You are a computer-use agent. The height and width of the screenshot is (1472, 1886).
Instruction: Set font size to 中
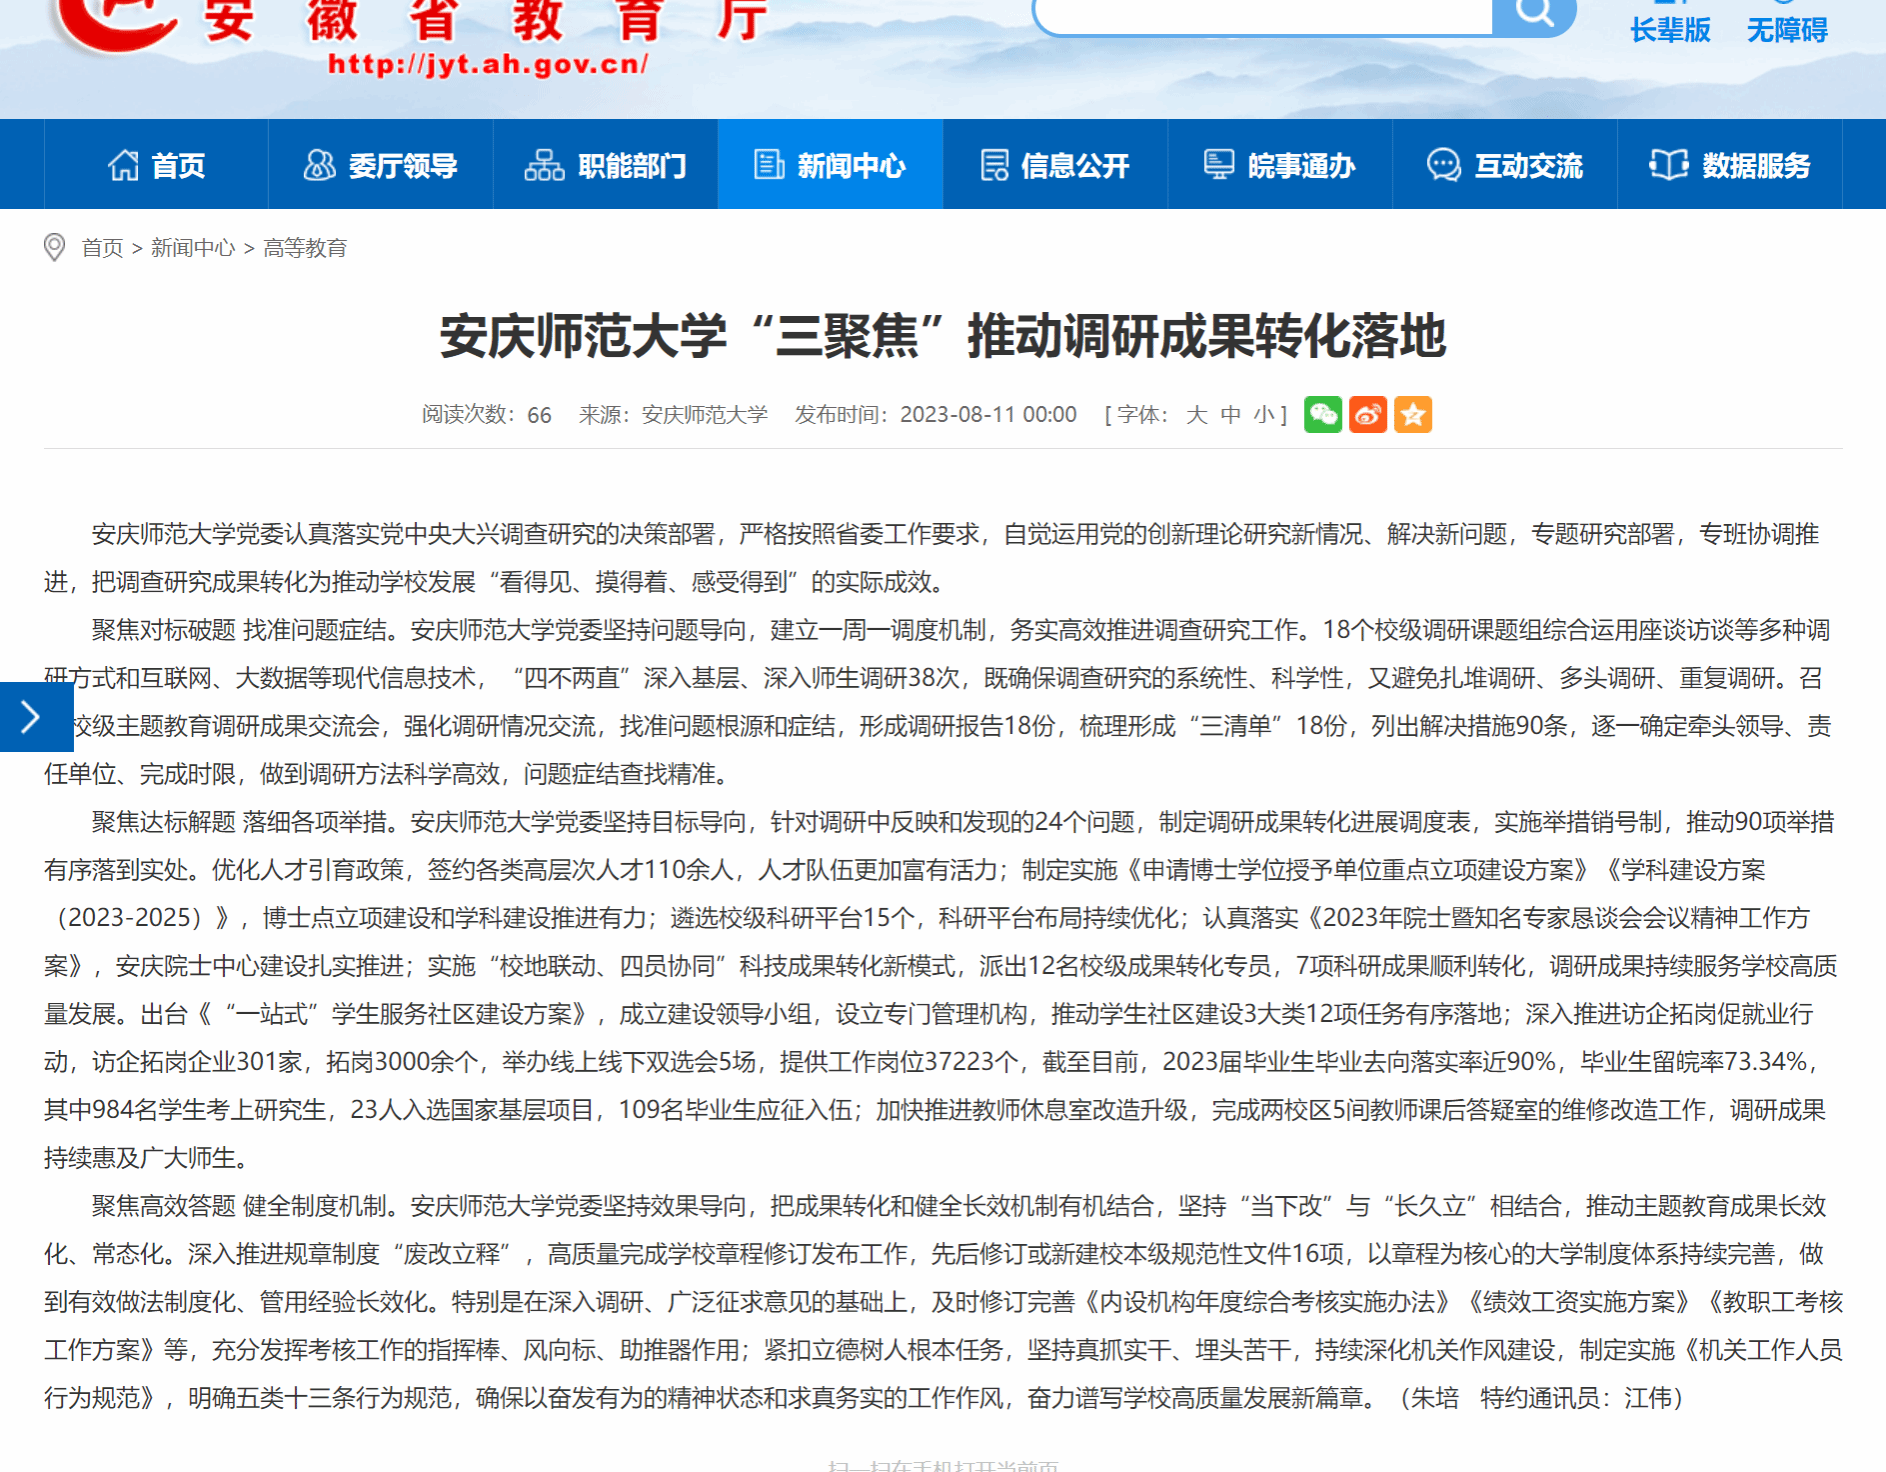[x=1230, y=415]
